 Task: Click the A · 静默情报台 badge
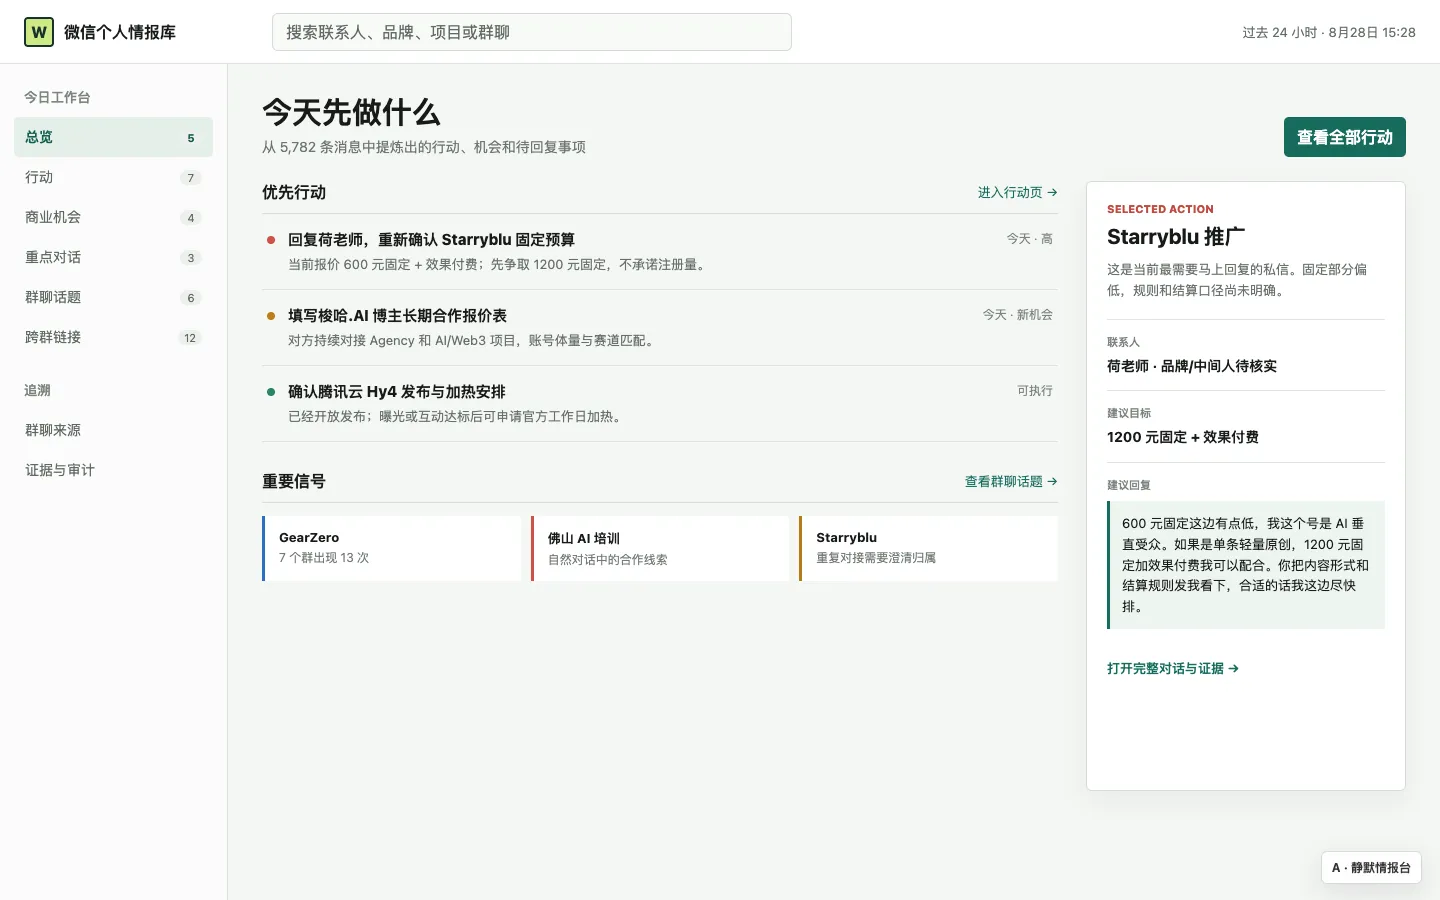1371,868
